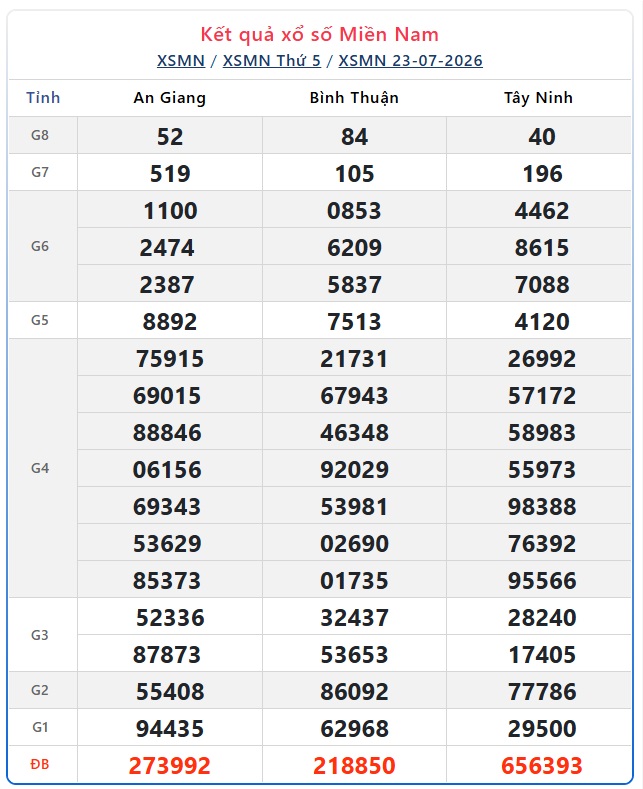The width and height of the screenshot is (643, 789).
Task: Click Tây Ninh G3 result 28240
Action: coord(542,617)
